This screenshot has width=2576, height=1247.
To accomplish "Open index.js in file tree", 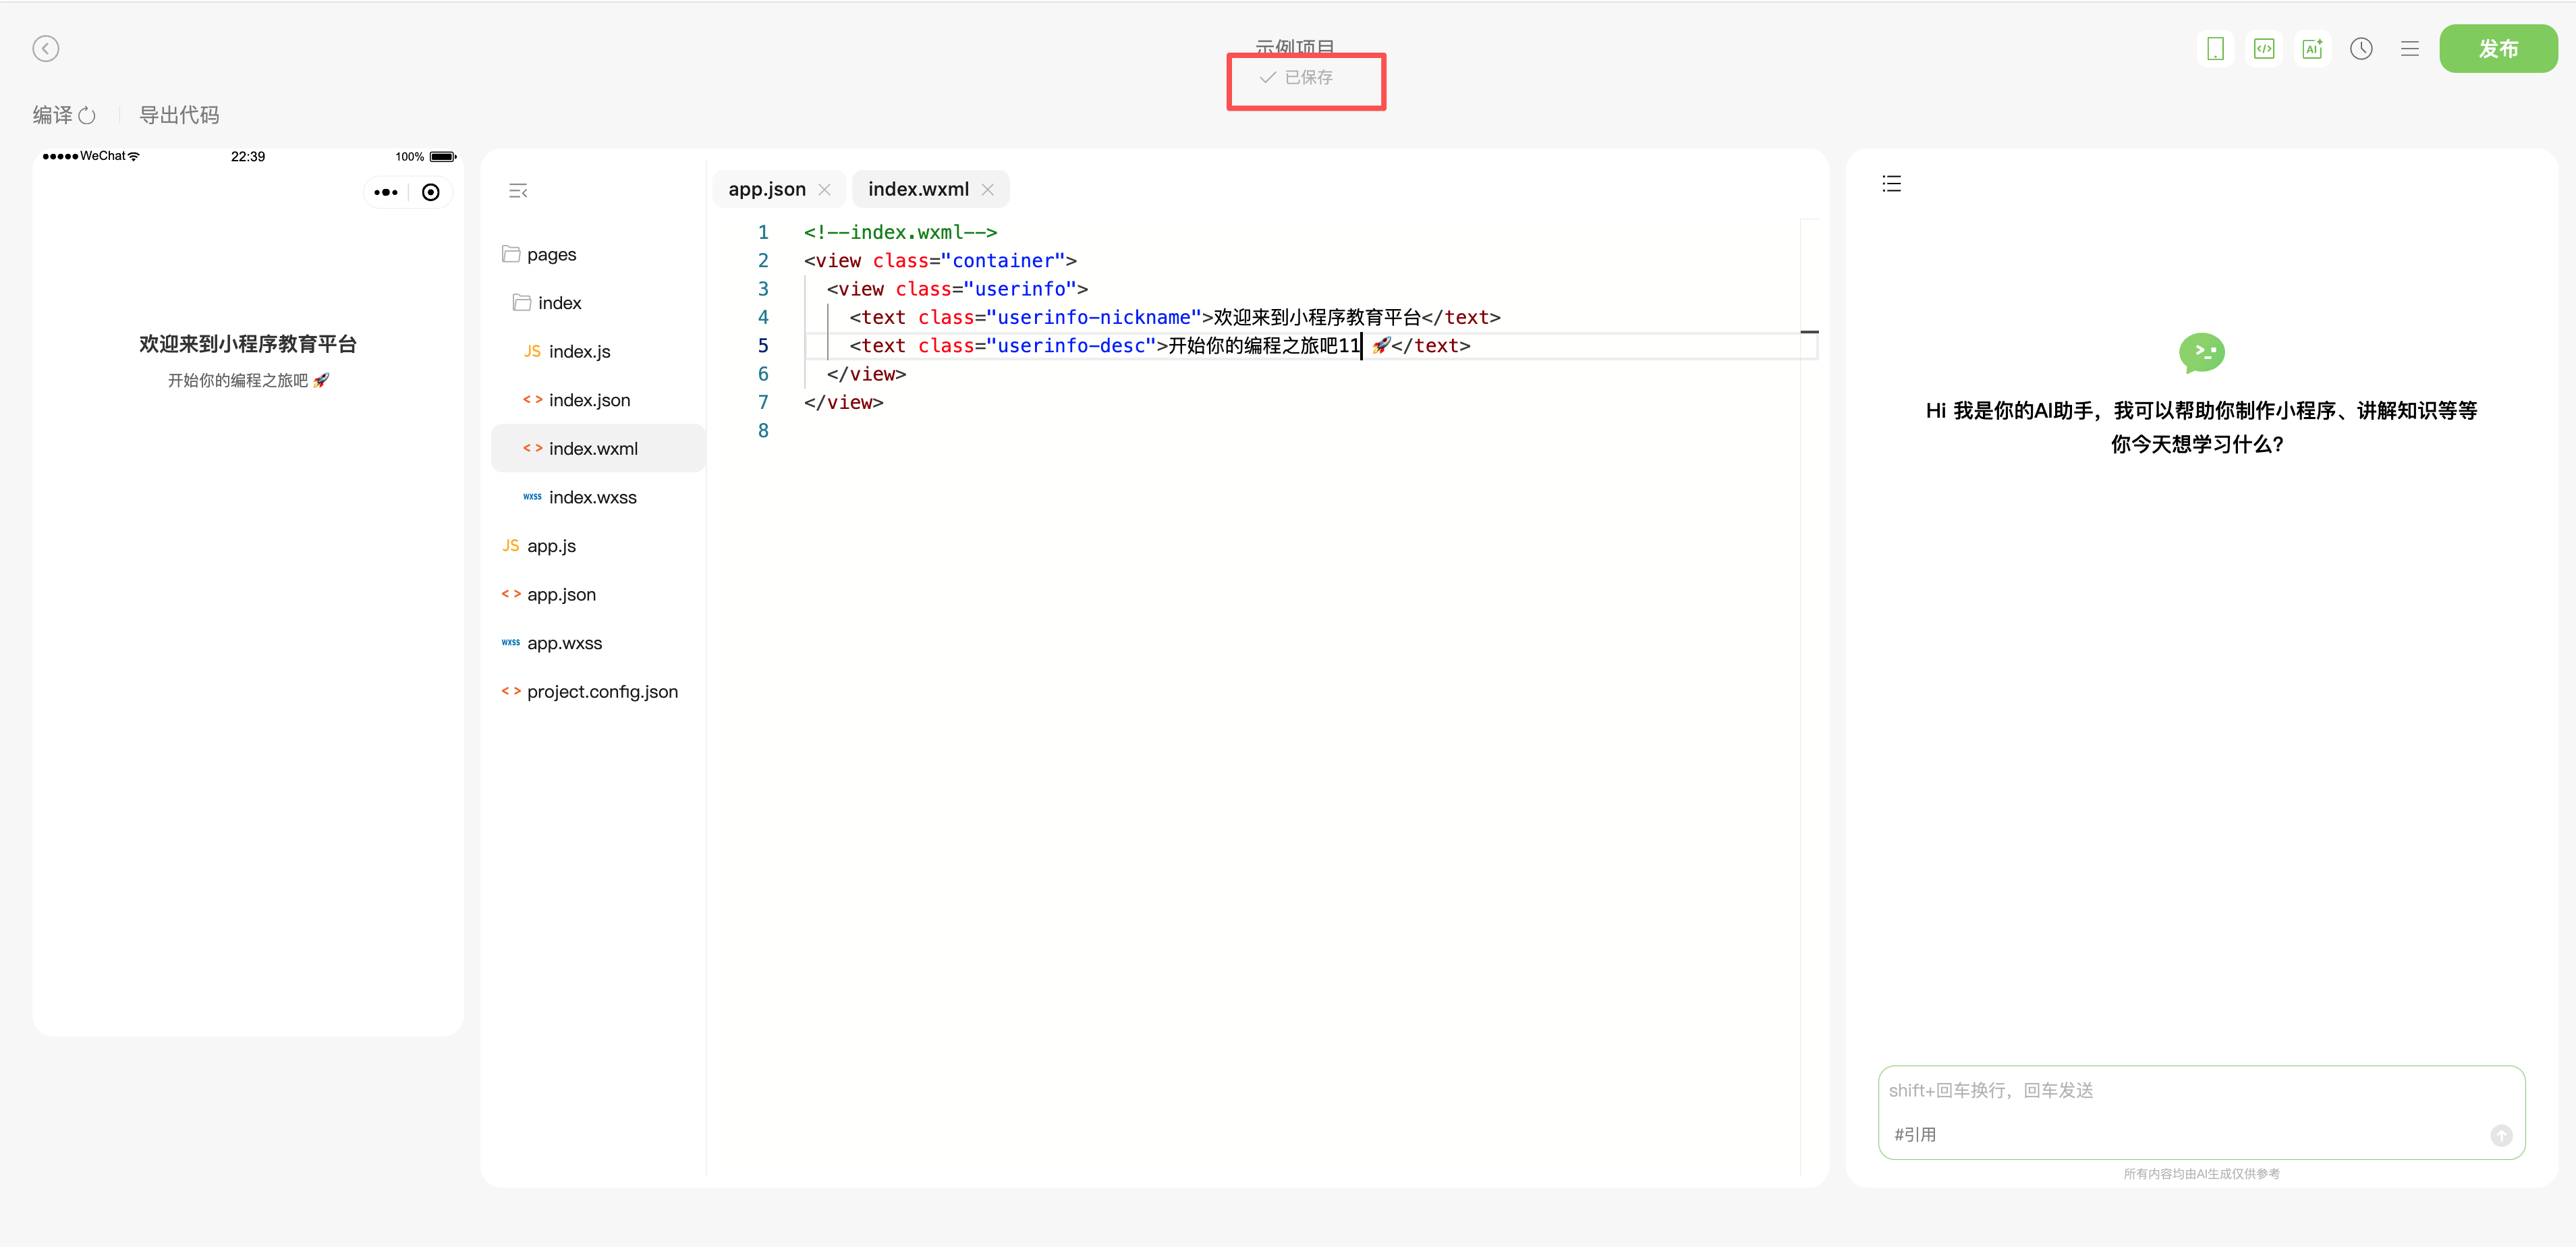I will pyautogui.click(x=579, y=352).
